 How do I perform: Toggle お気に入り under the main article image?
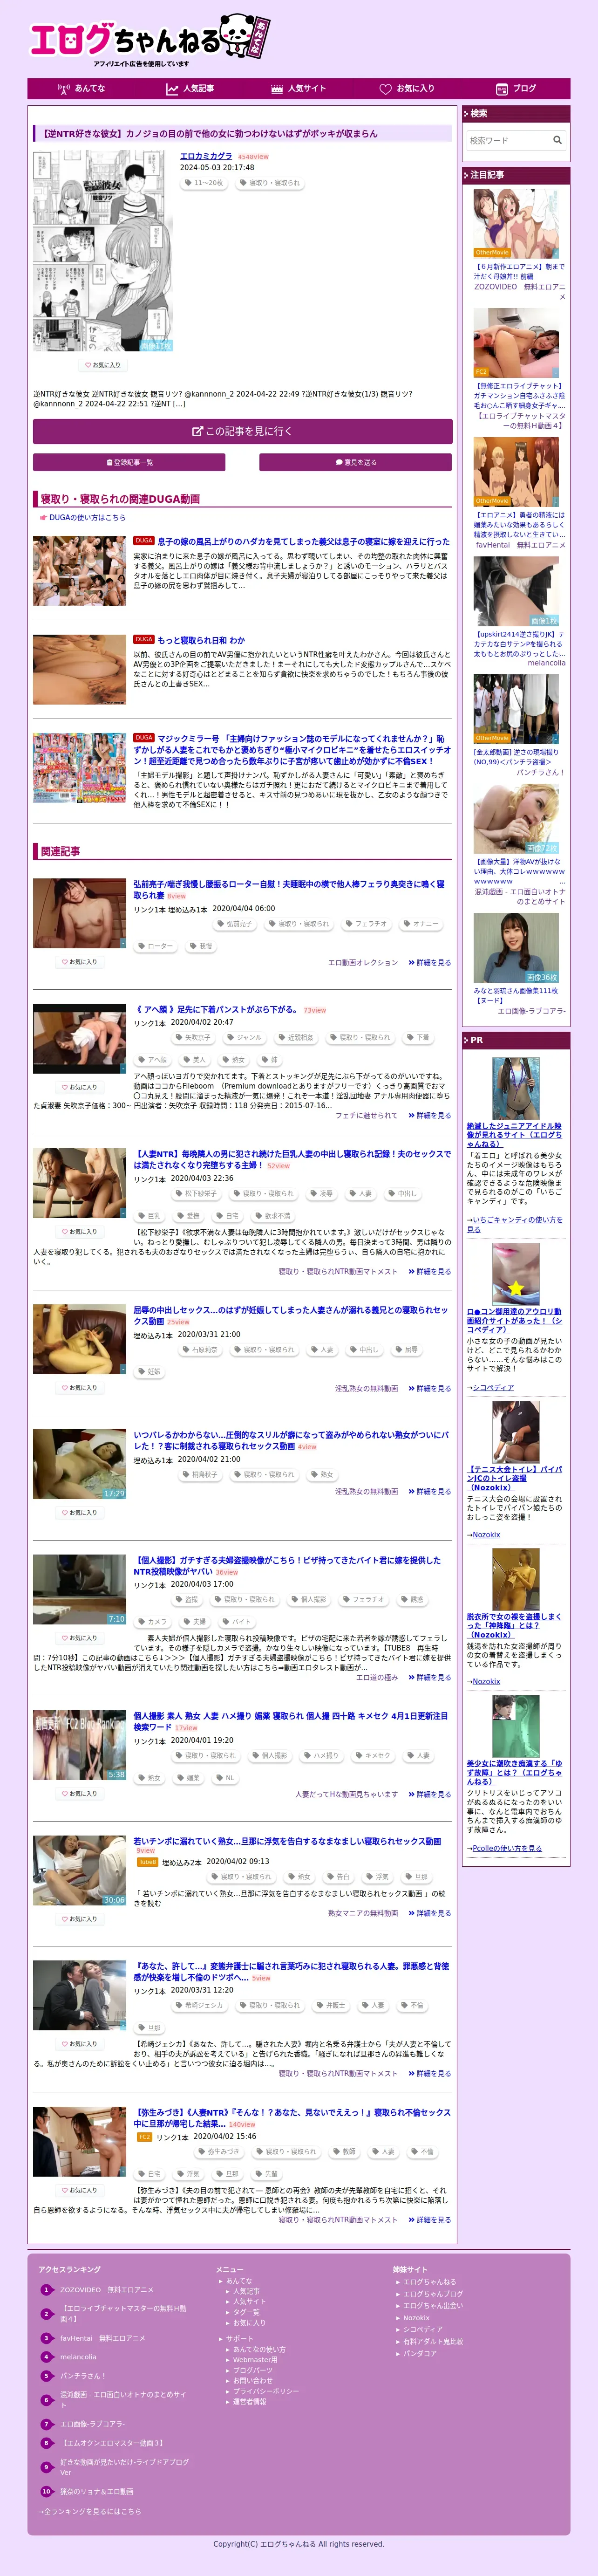pos(102,365)
